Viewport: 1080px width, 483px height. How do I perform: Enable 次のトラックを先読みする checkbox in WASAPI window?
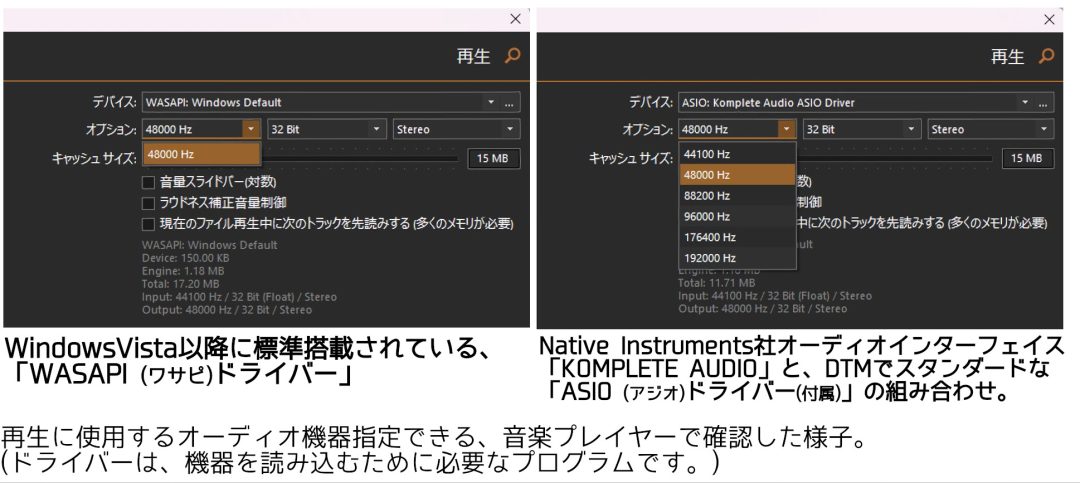[x=148, y=224]
